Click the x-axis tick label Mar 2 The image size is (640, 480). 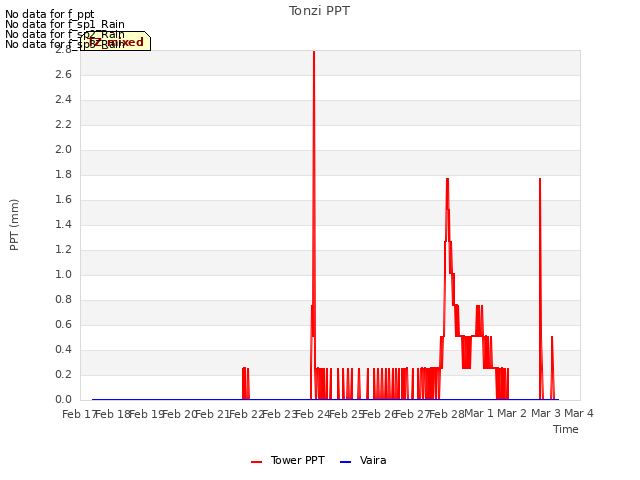click(x=512, y=413)
